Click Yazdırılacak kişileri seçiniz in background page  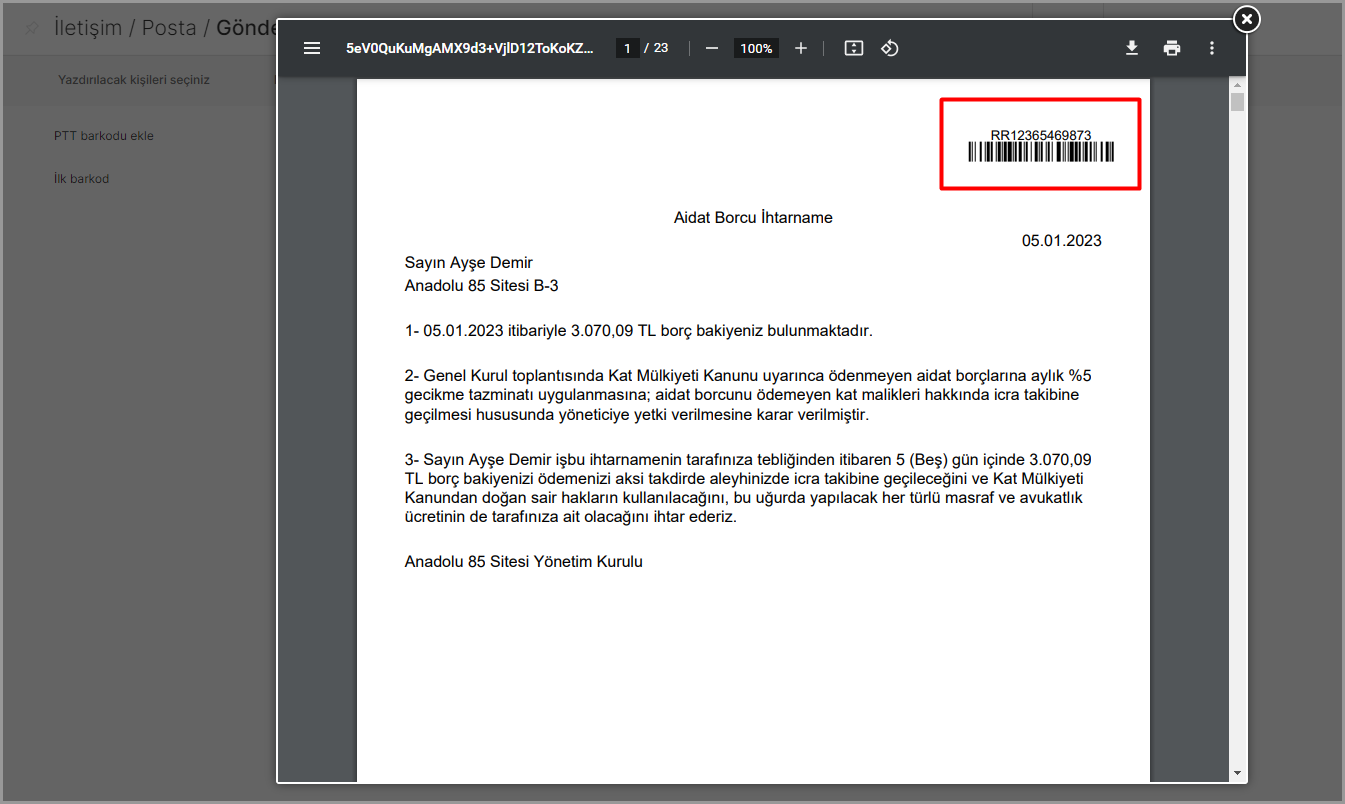[134, 80]
